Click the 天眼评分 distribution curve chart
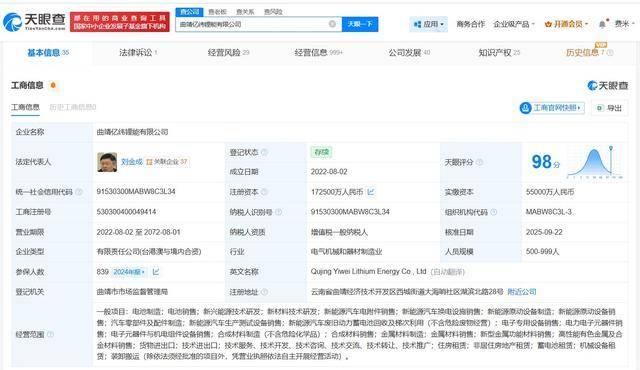 point(595,162)
